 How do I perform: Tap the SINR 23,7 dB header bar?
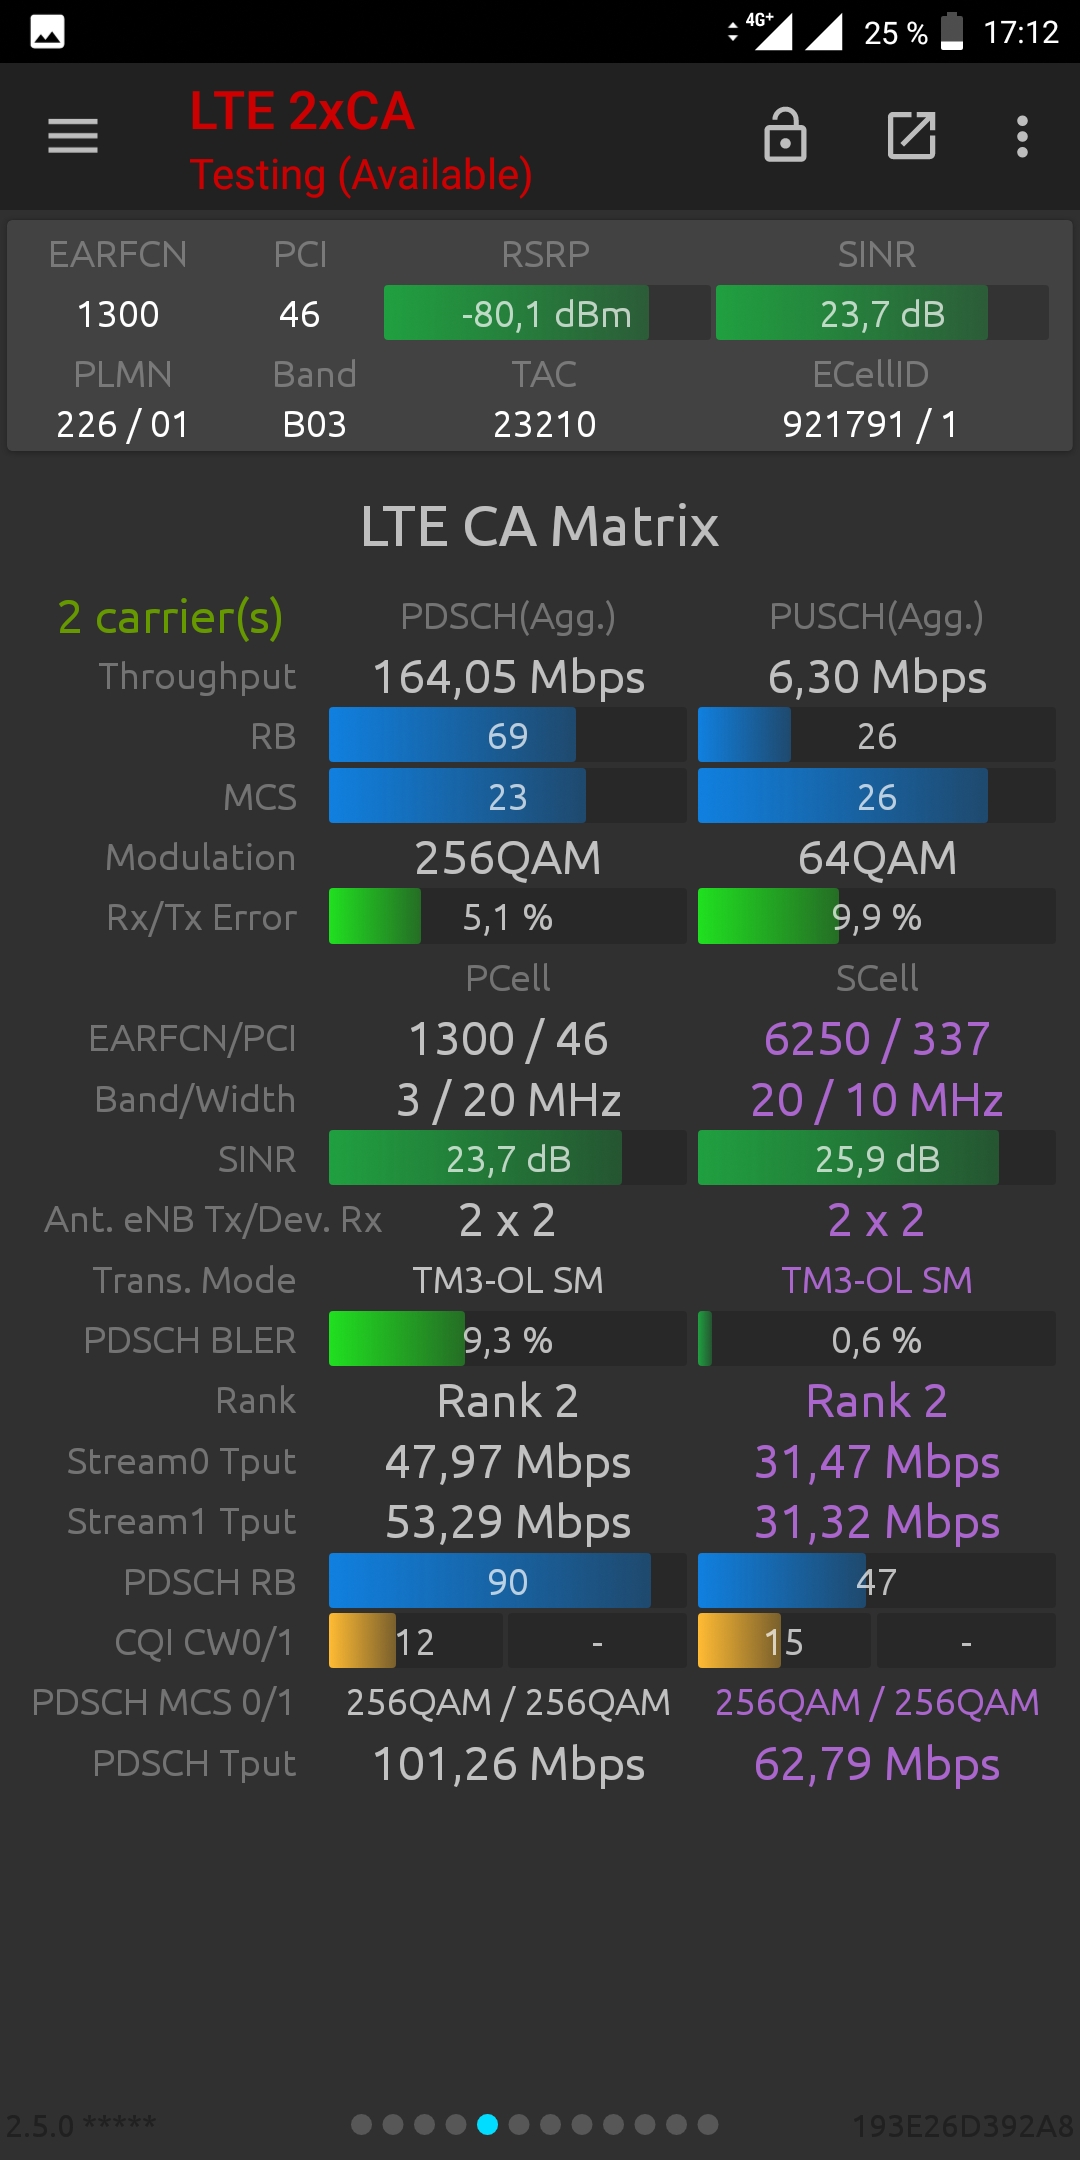pos(882,313)
